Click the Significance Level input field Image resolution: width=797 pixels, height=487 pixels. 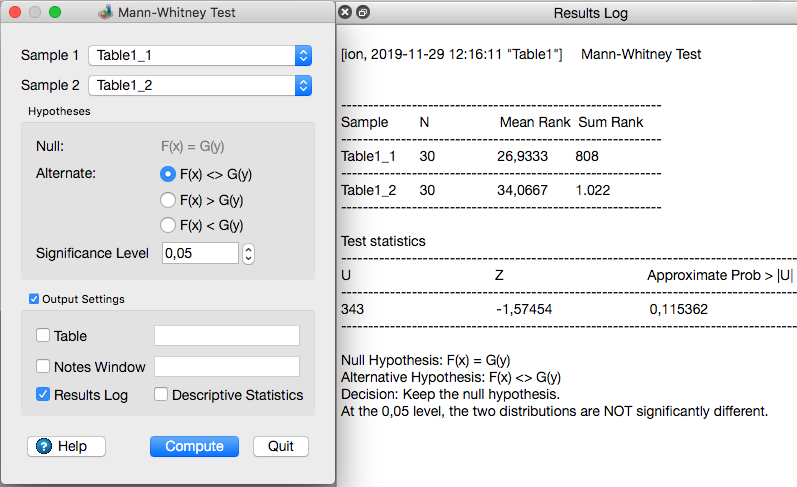pyautogui.click(x=199, y=253)
